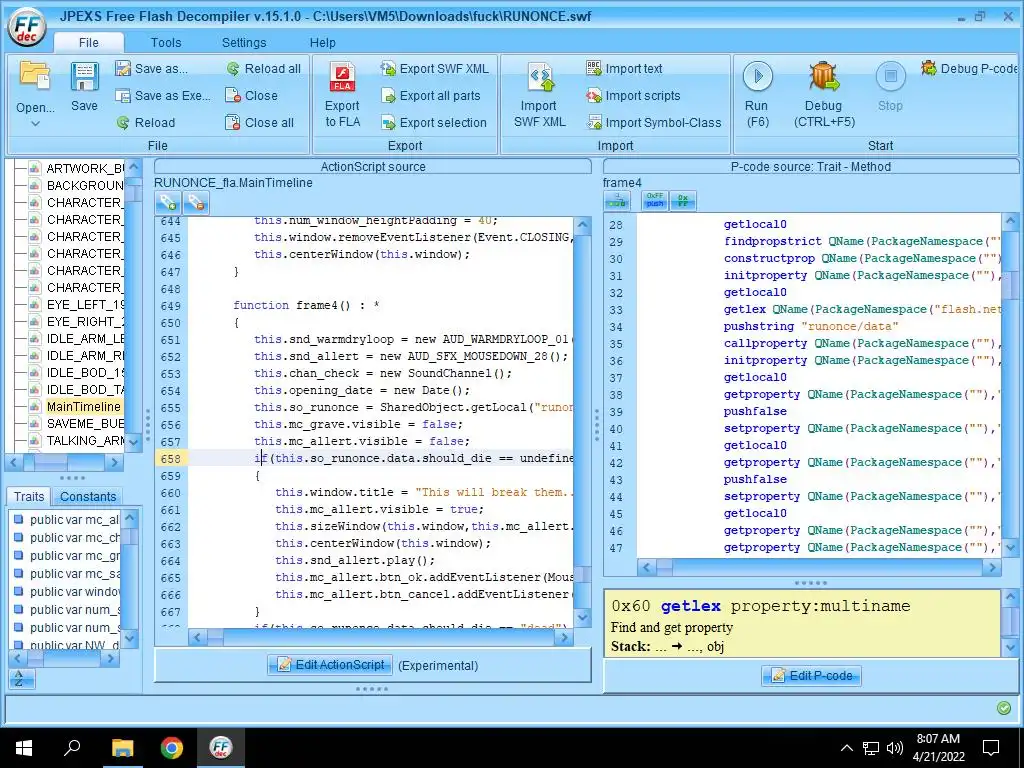Open File Explorer from taskbar
This screenshot has width=1024, height=768.
(122, 748)
